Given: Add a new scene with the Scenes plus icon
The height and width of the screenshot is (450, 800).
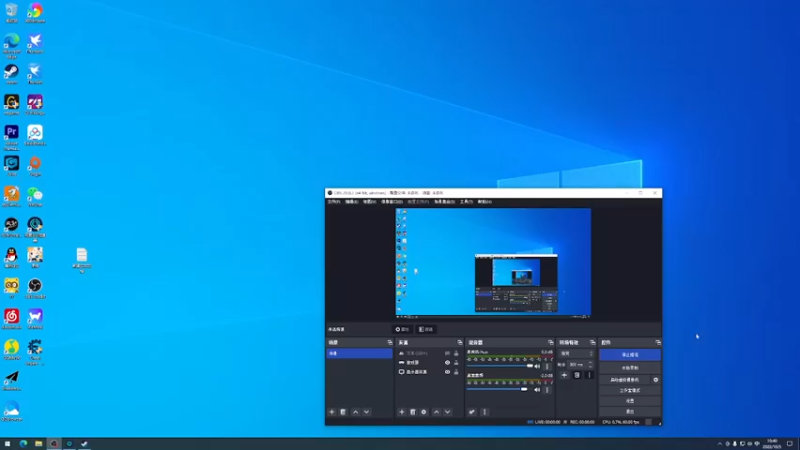Looking at the screenshot, I should click(x=332, y=412).
